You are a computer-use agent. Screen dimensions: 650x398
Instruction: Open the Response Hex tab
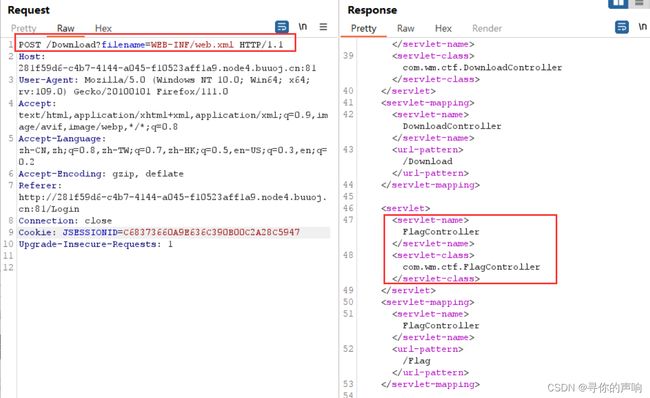443,28
